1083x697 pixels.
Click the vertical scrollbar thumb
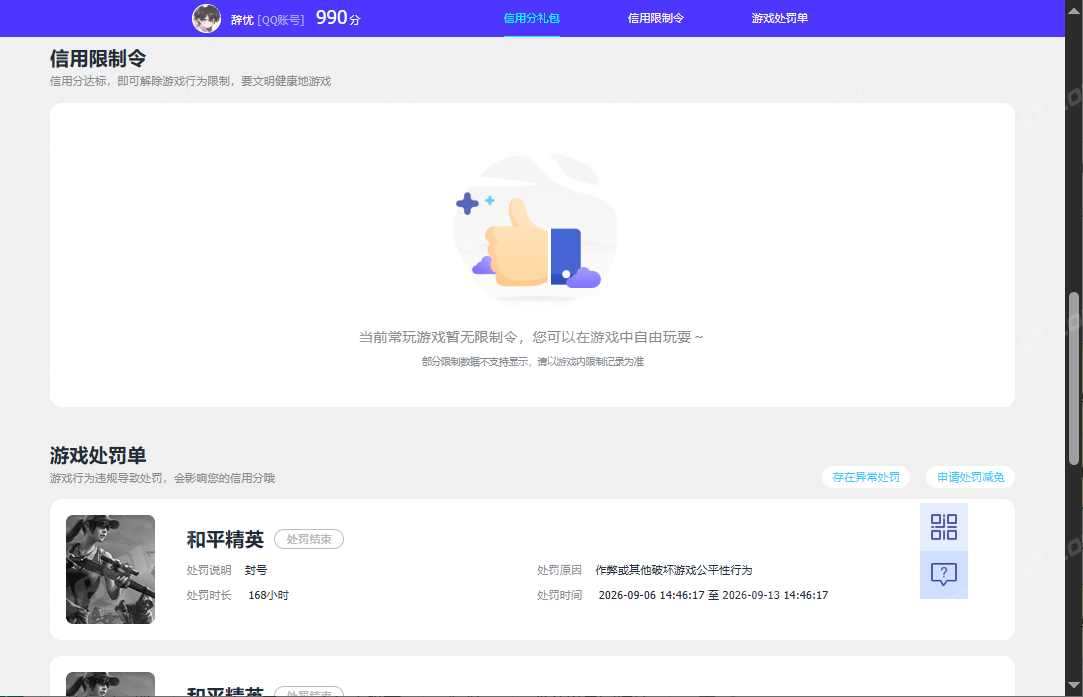1073,379
